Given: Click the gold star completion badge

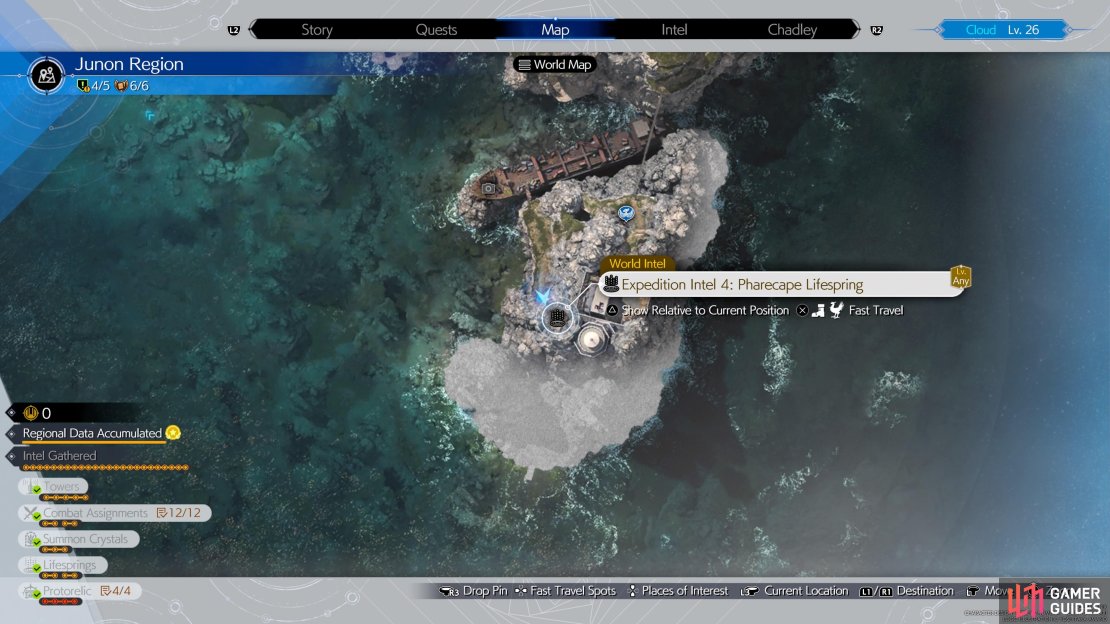Looking at the screenshot, I should 173,433.
